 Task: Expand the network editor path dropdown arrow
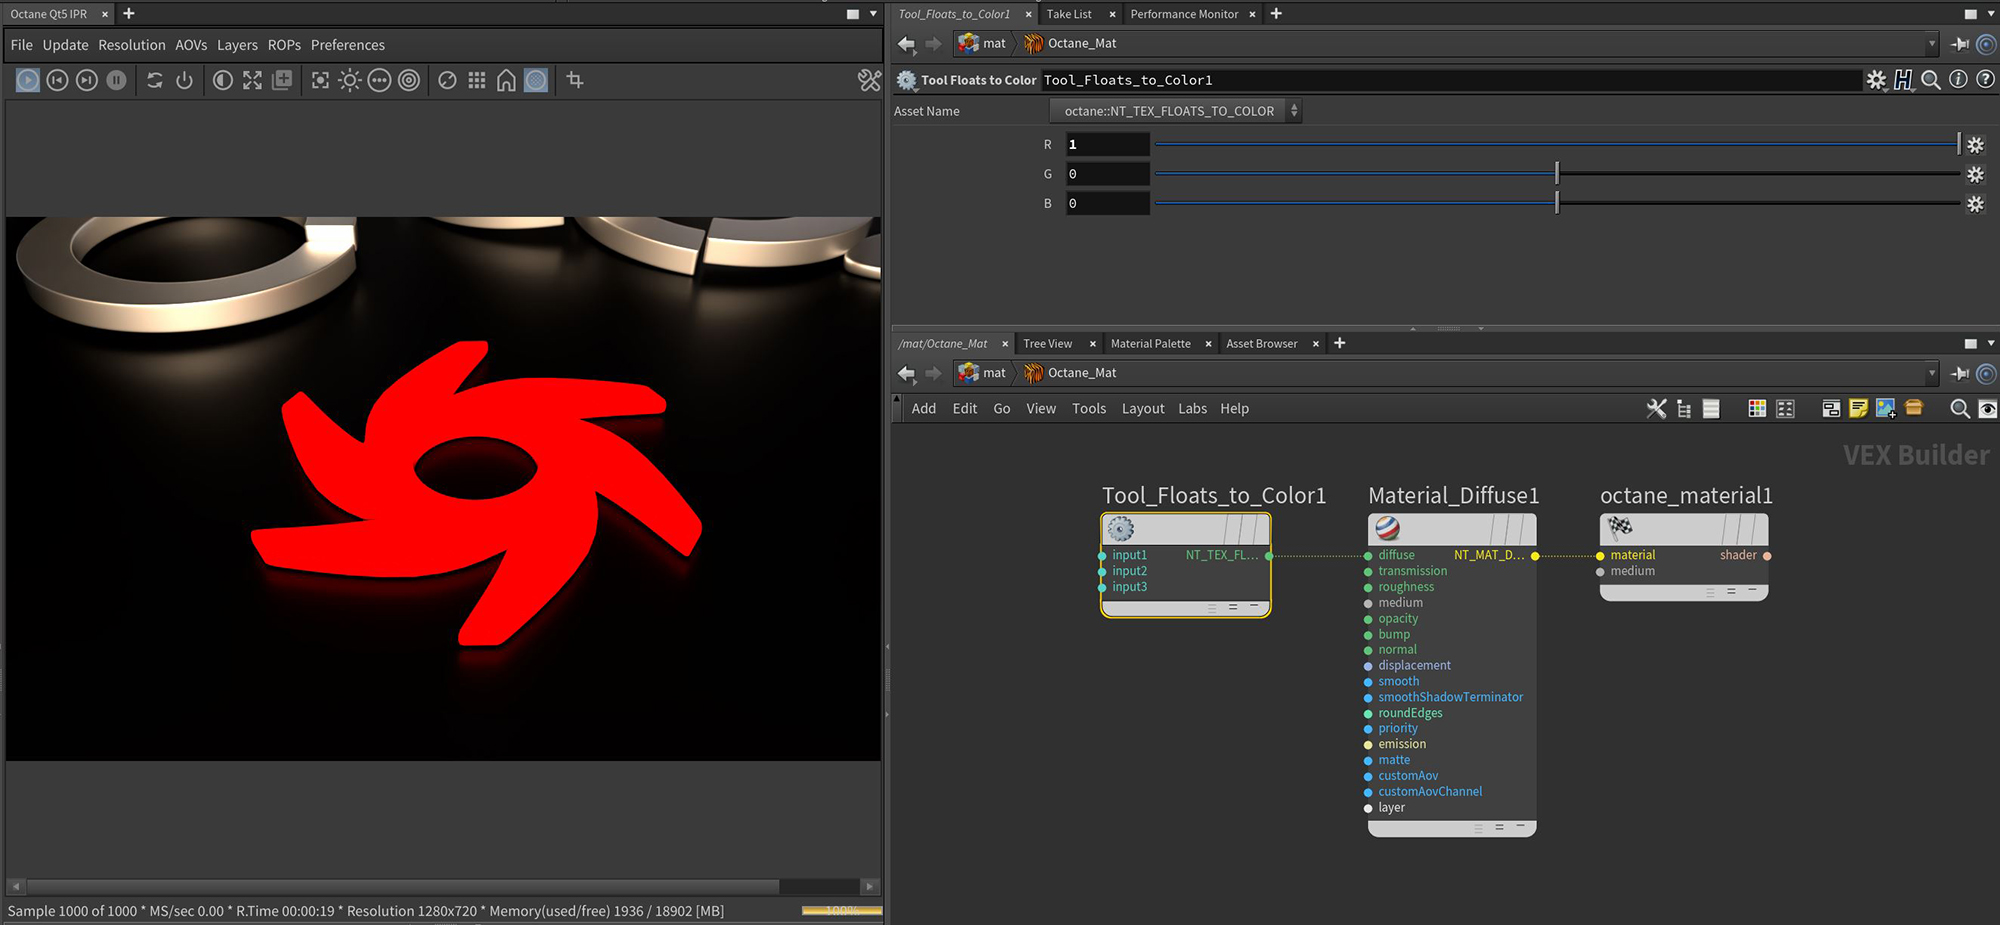point(1931,373)
